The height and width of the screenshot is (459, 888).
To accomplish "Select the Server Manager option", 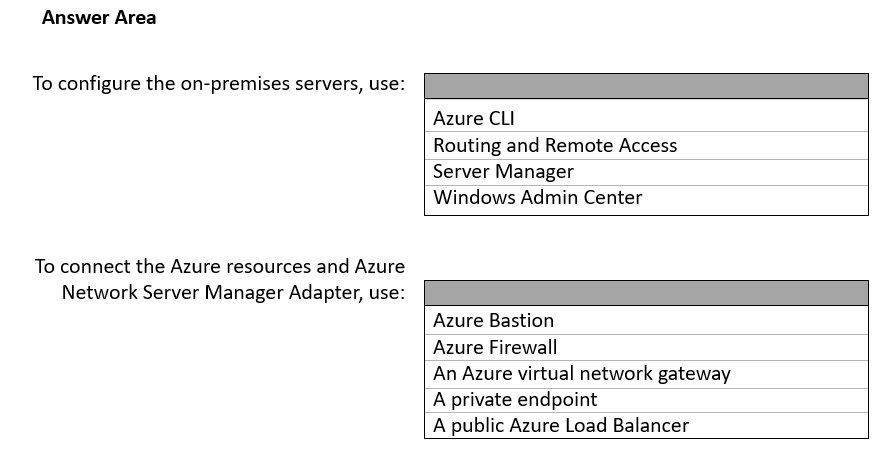I will 503,171.
